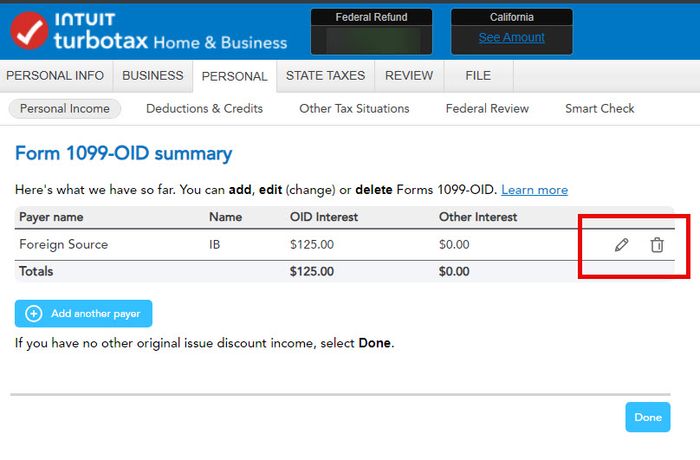Click the pencil edit icon for Foreign Source
The width and height of the screenshot is (700, 460).
[x=621, y=245]
